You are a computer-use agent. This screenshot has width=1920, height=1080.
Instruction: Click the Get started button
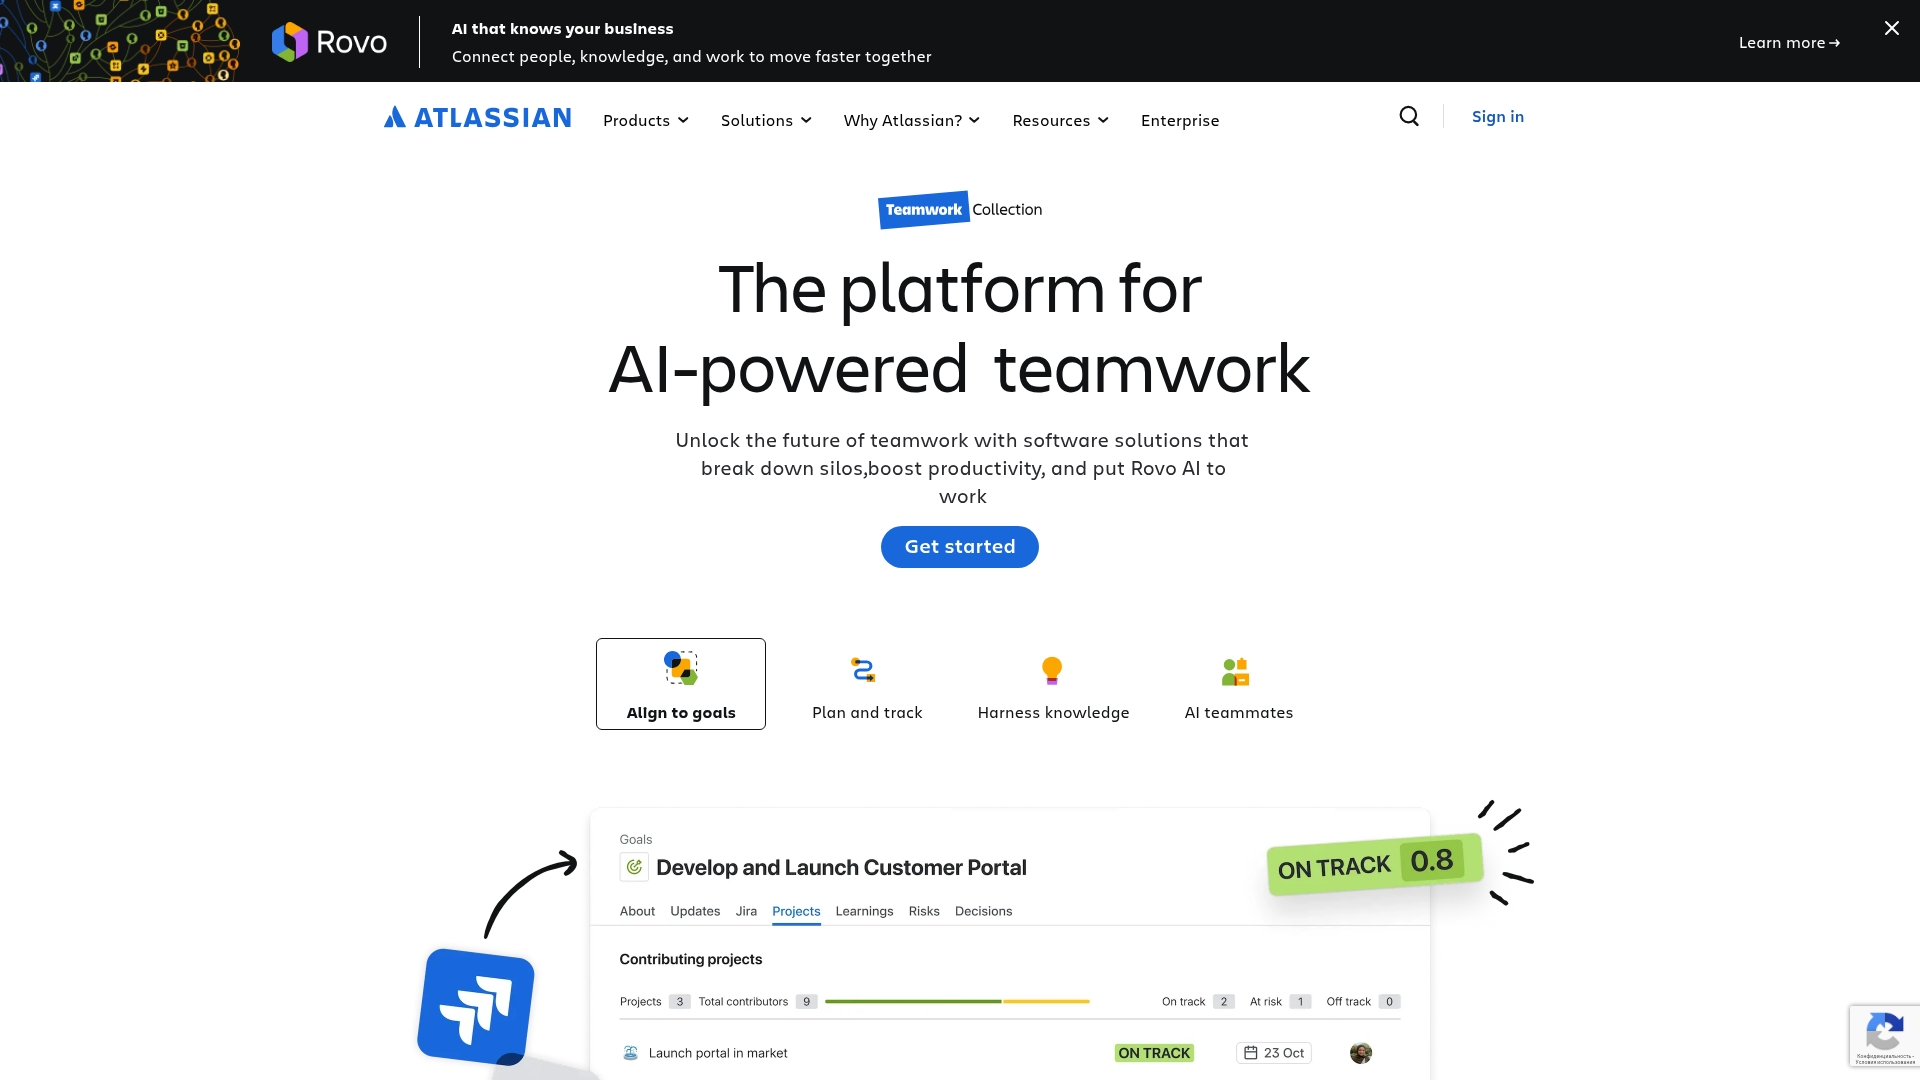pos(959,546)
